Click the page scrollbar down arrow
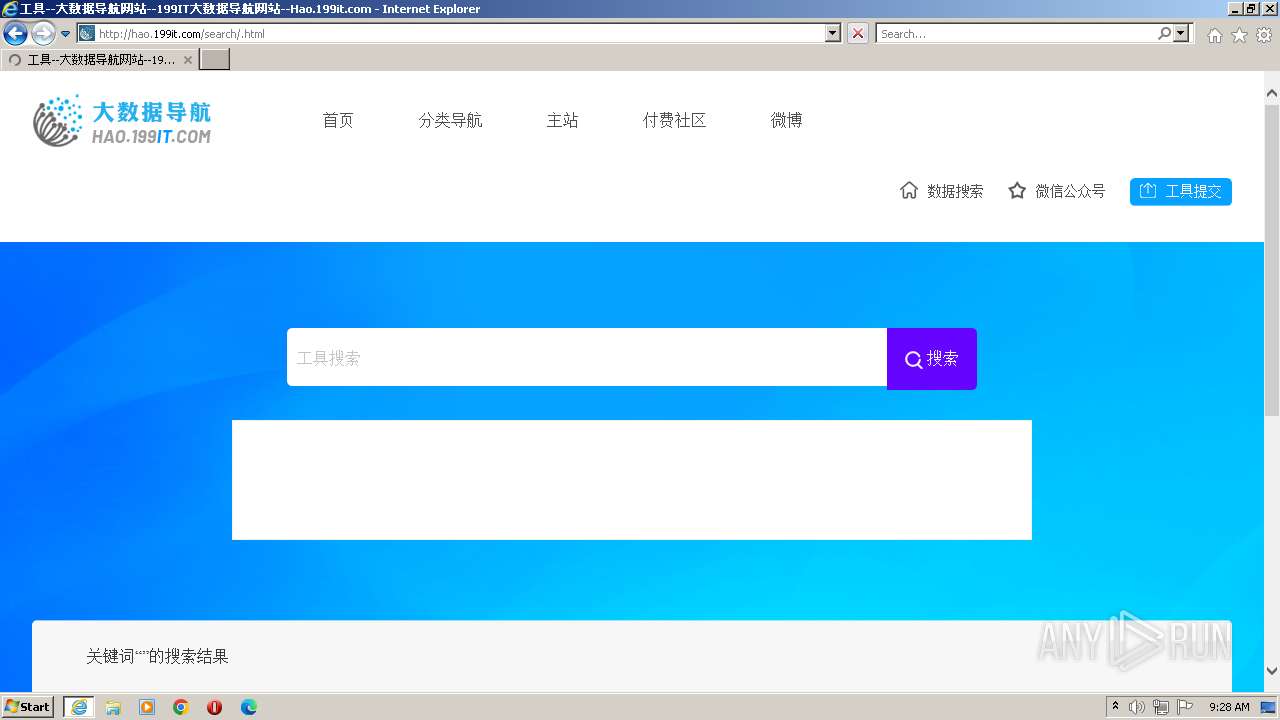1280x720 pixels. (x=1272, y=671)
